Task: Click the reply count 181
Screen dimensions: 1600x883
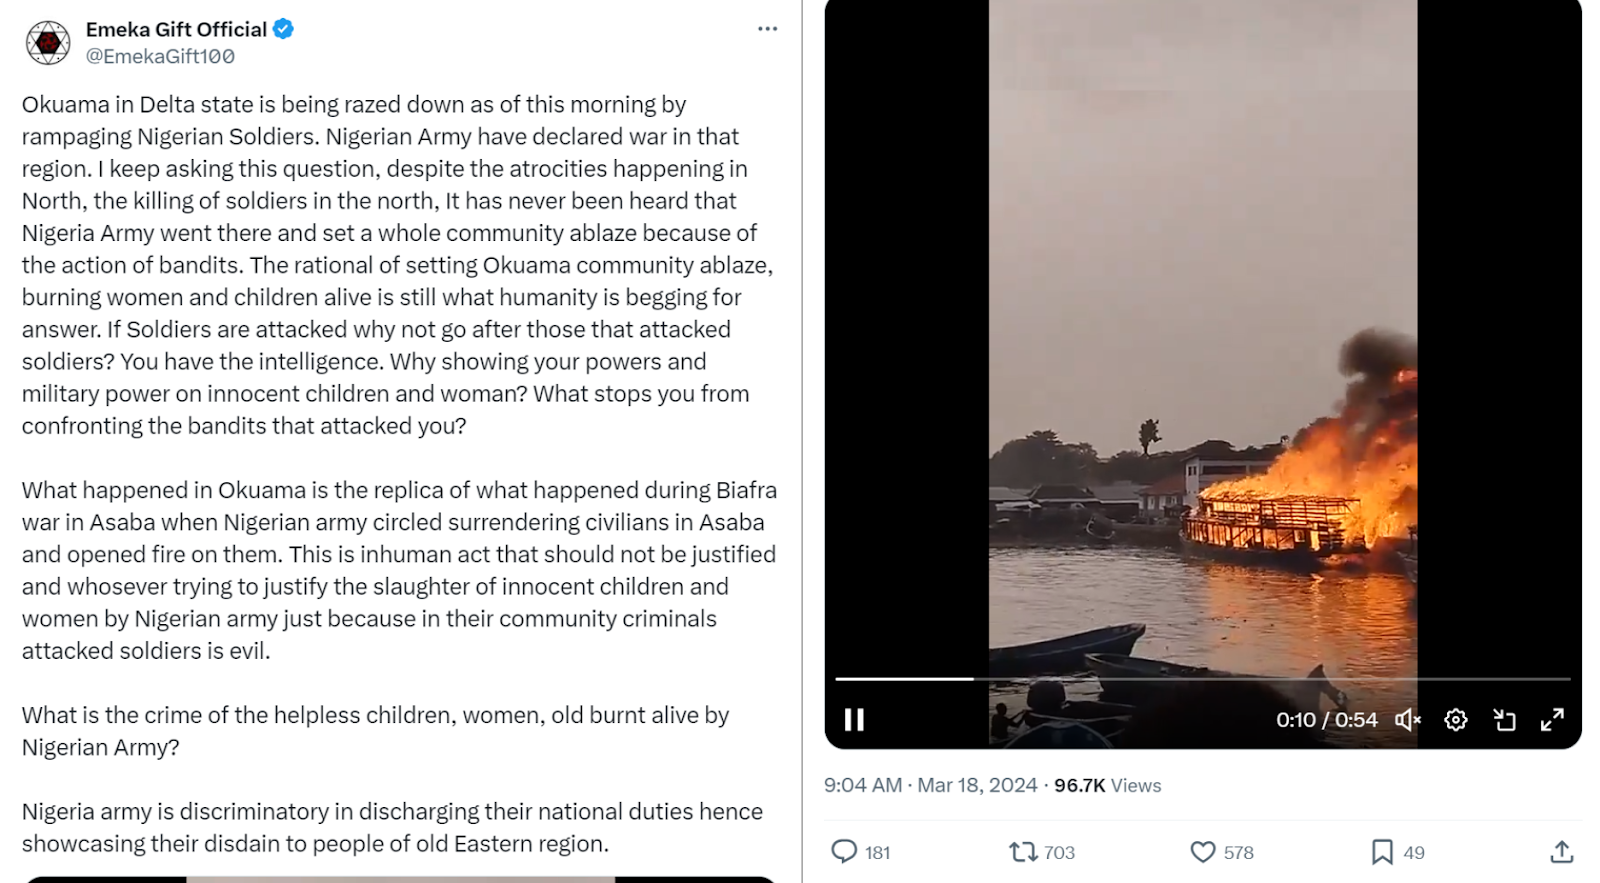Action: click(x=876, y=851)
